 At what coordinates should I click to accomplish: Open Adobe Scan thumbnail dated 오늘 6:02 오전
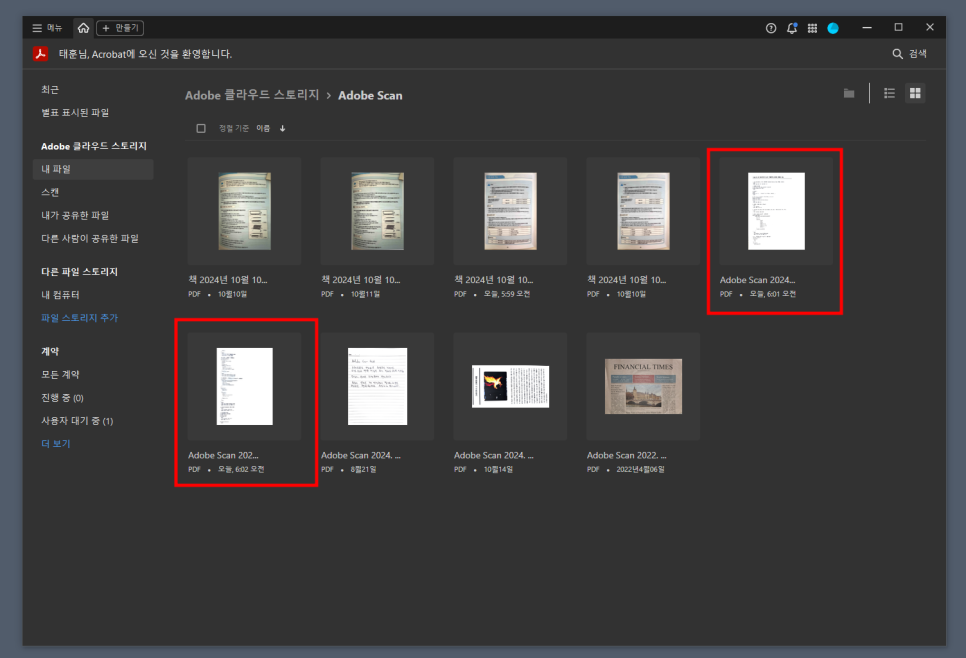(x=245, y=386)
